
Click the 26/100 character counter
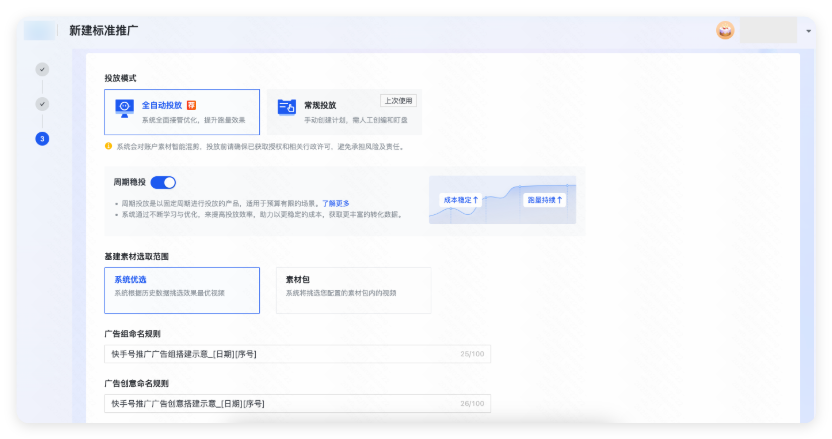point(472,403)
